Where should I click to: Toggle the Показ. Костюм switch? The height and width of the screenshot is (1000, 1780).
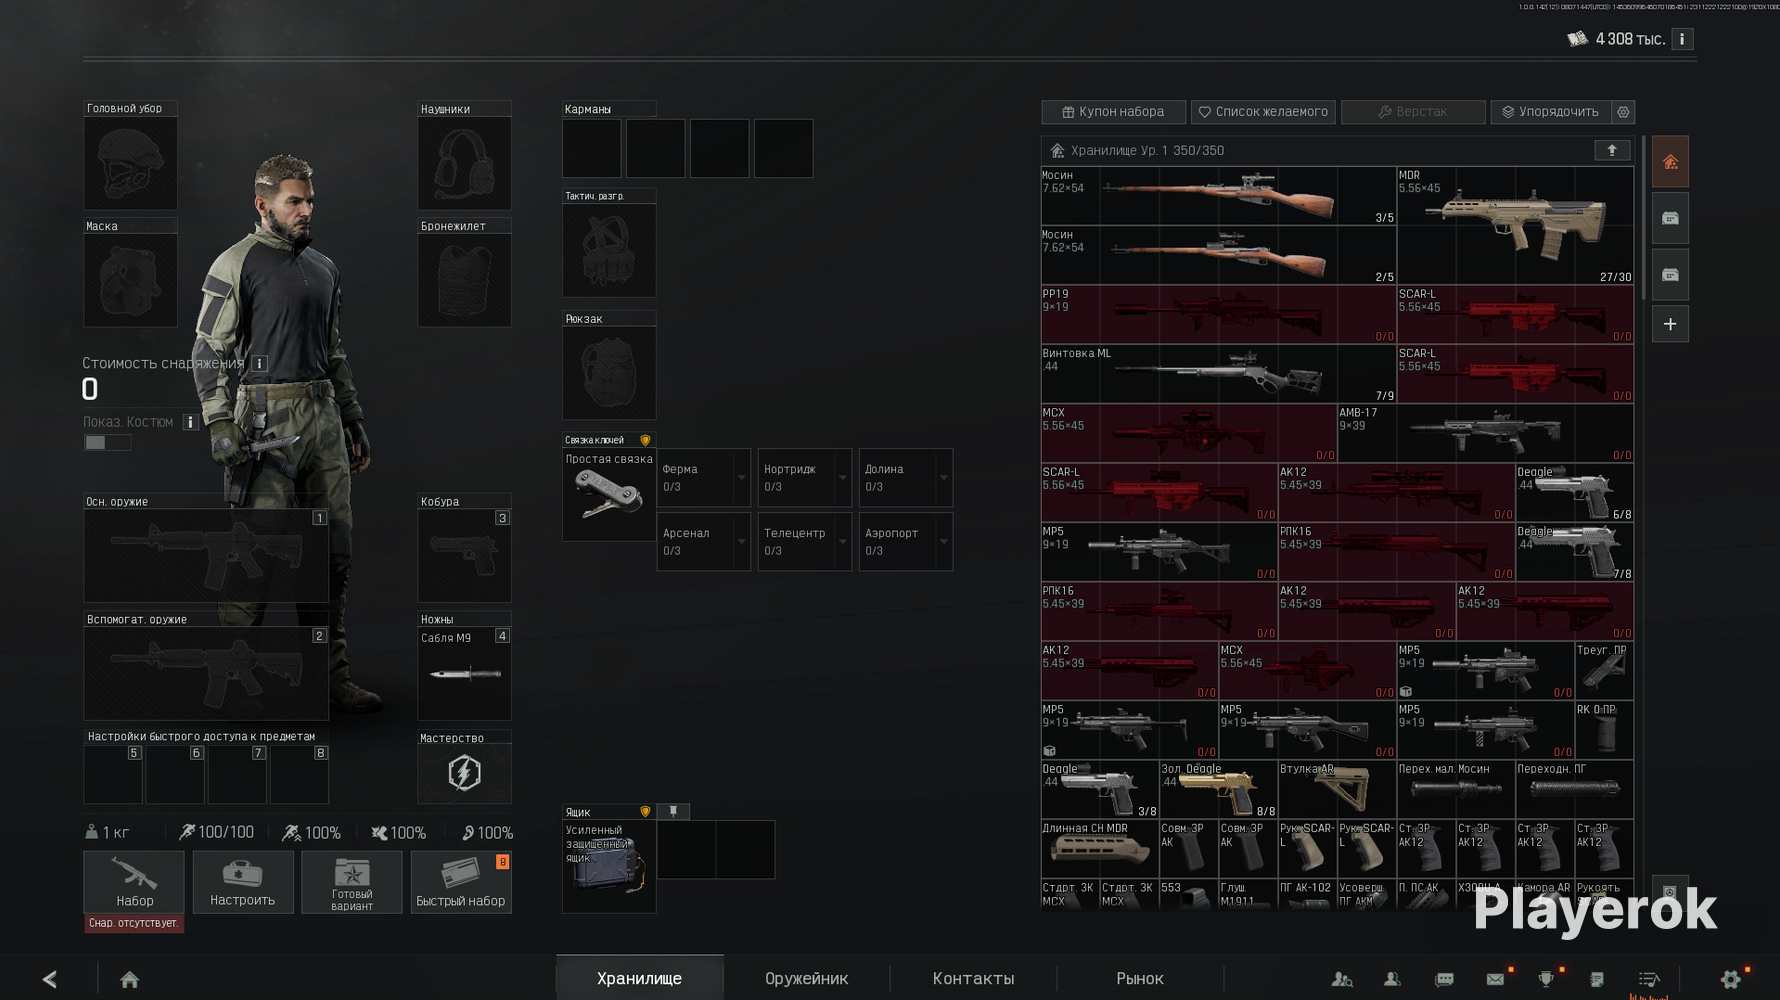[x=106, y=443]
